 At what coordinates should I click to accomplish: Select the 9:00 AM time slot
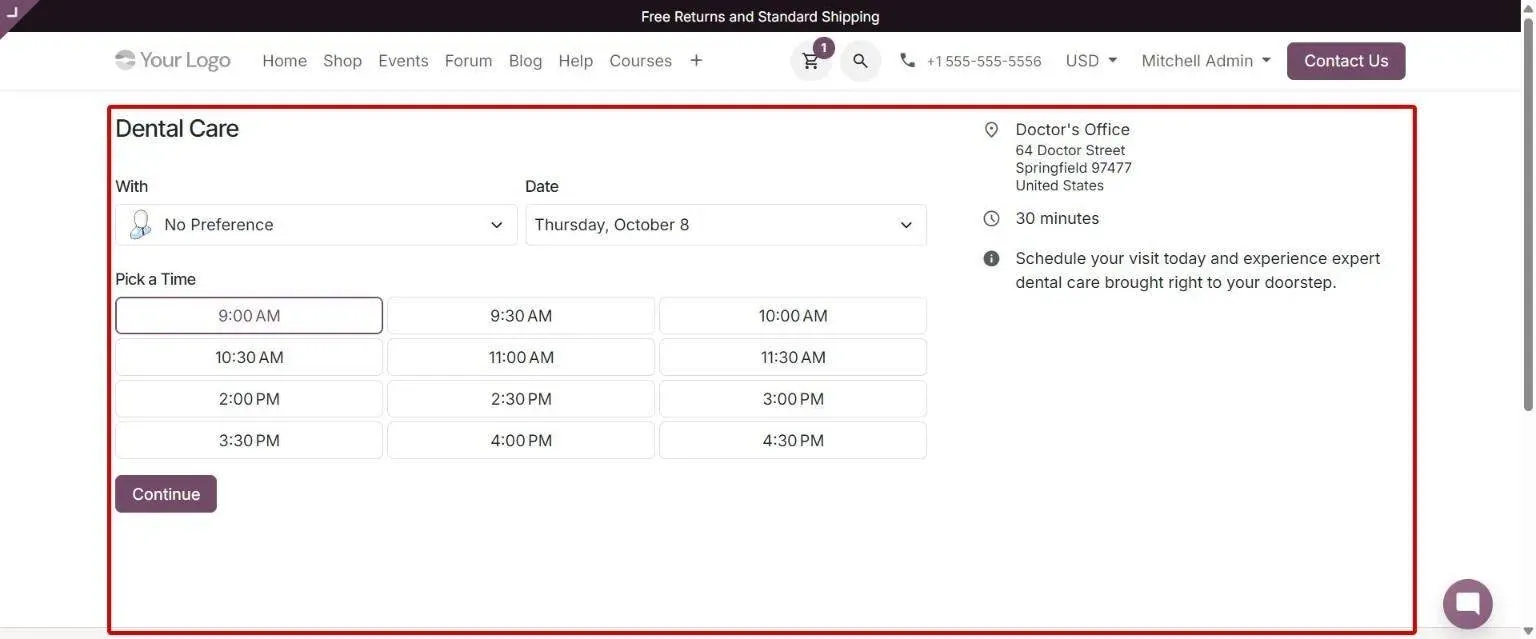pos(249,315)
